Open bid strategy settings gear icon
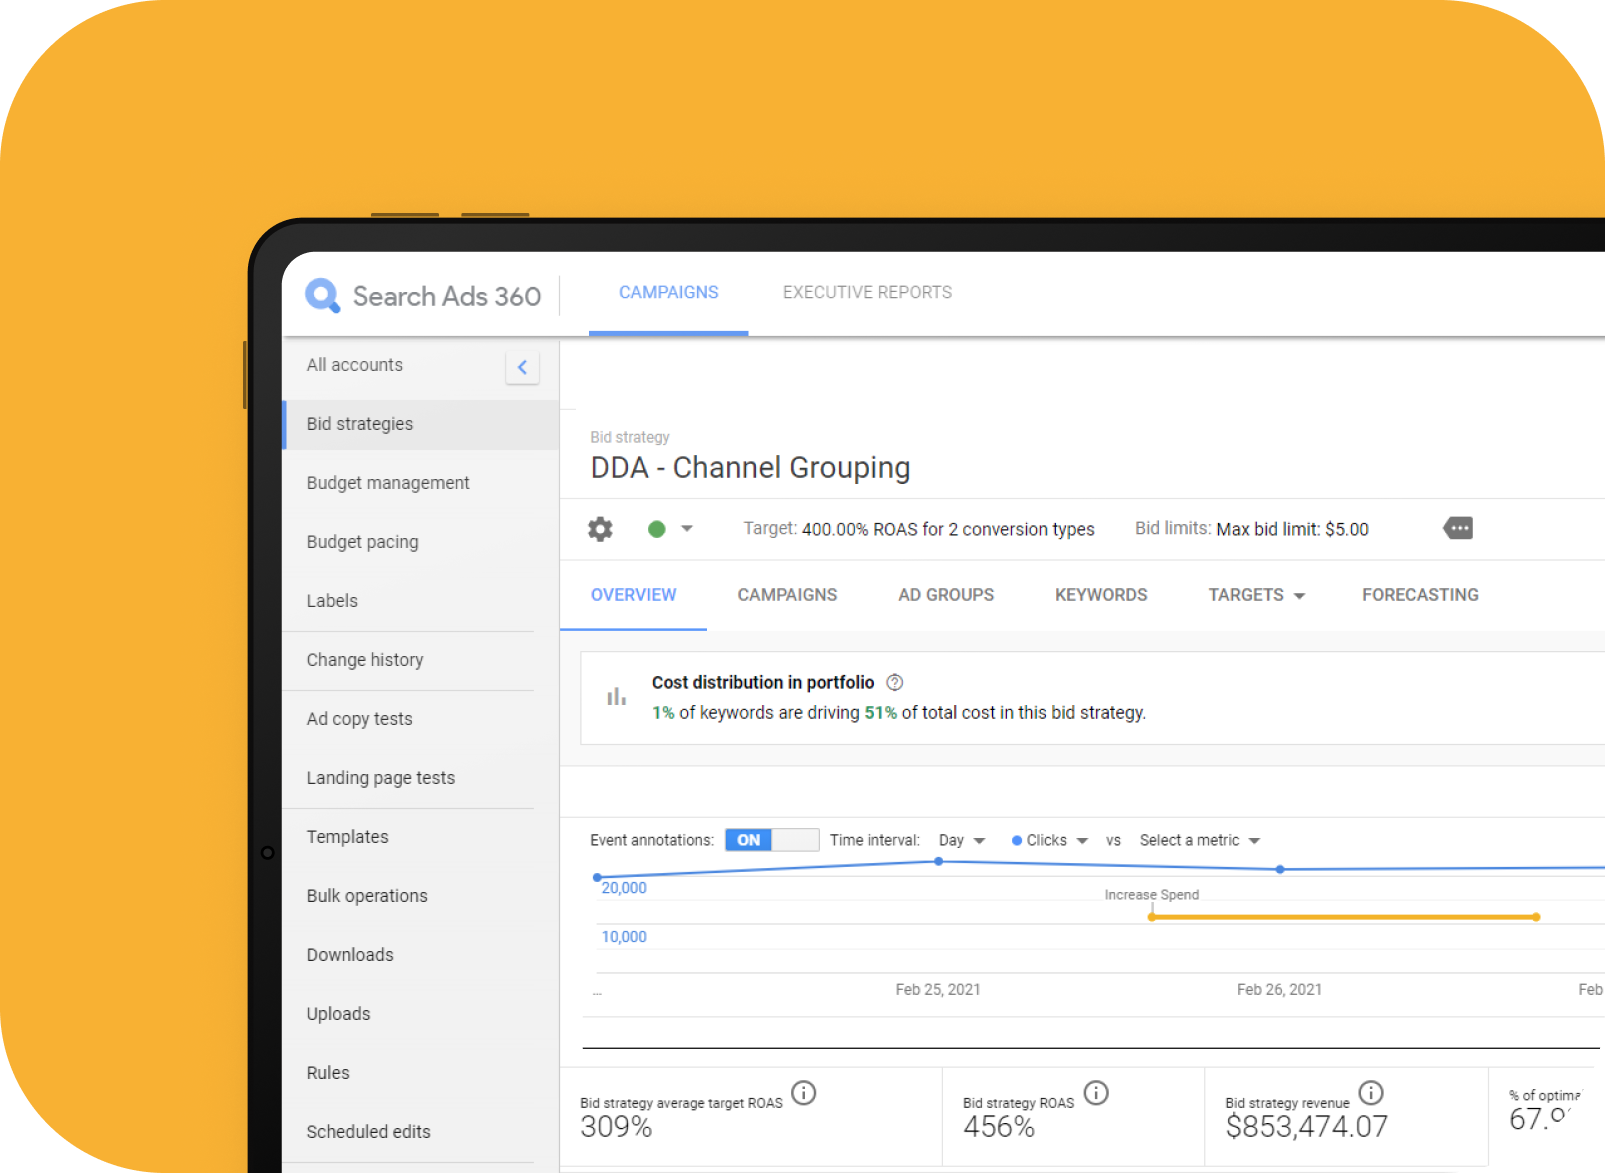Viewport: 1605px width, 1173px height. click(x=600, y=529)
